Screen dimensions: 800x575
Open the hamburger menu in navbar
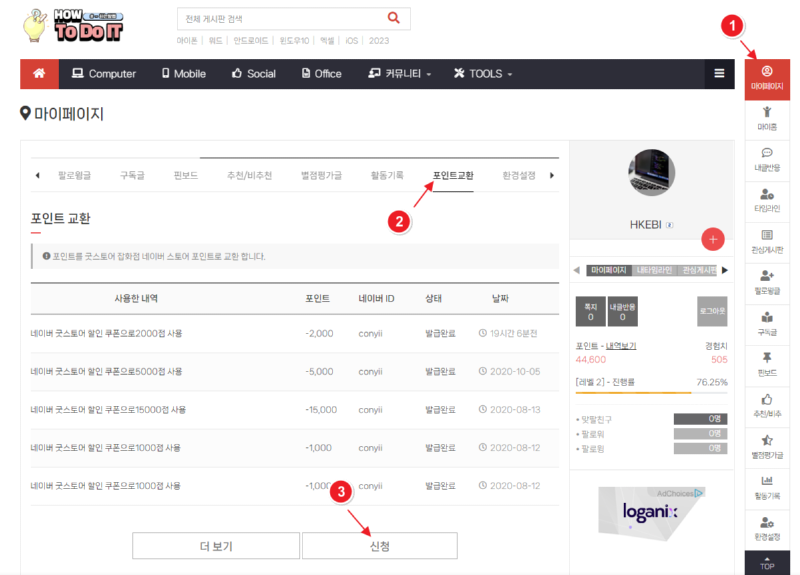(x=719, y=74)
